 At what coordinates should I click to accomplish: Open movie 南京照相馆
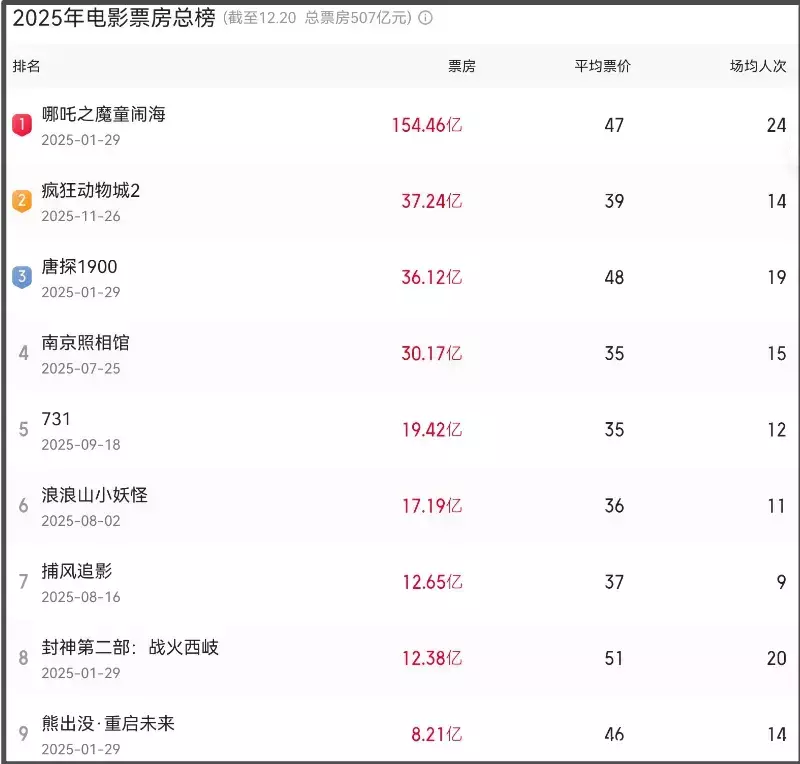[85, 343]
